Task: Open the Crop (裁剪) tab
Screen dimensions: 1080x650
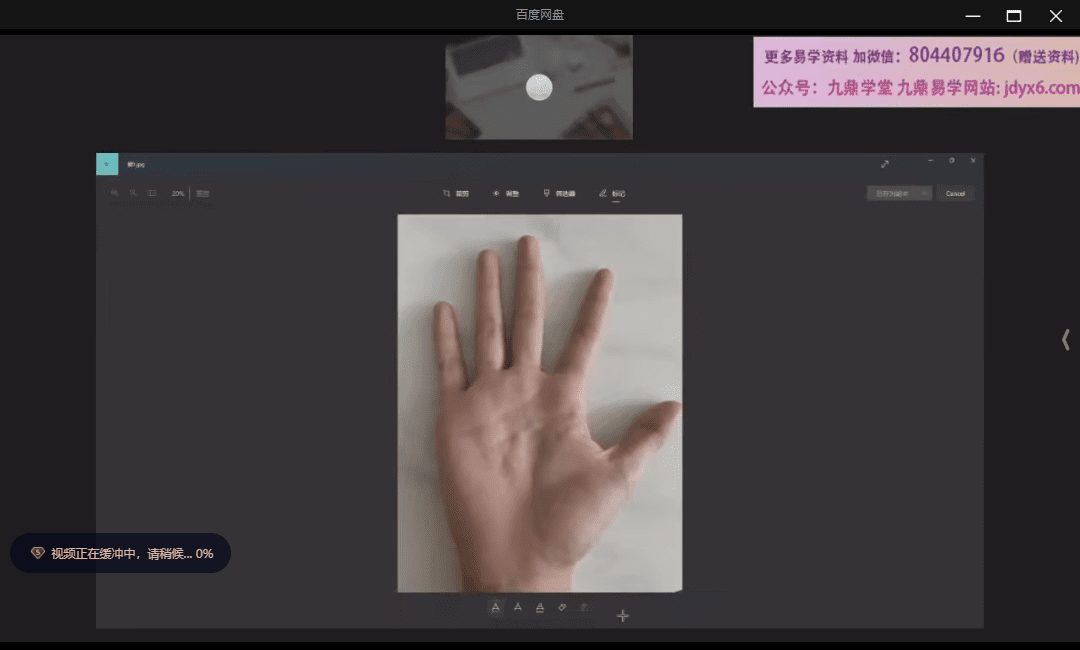Action: coord(456,194)
